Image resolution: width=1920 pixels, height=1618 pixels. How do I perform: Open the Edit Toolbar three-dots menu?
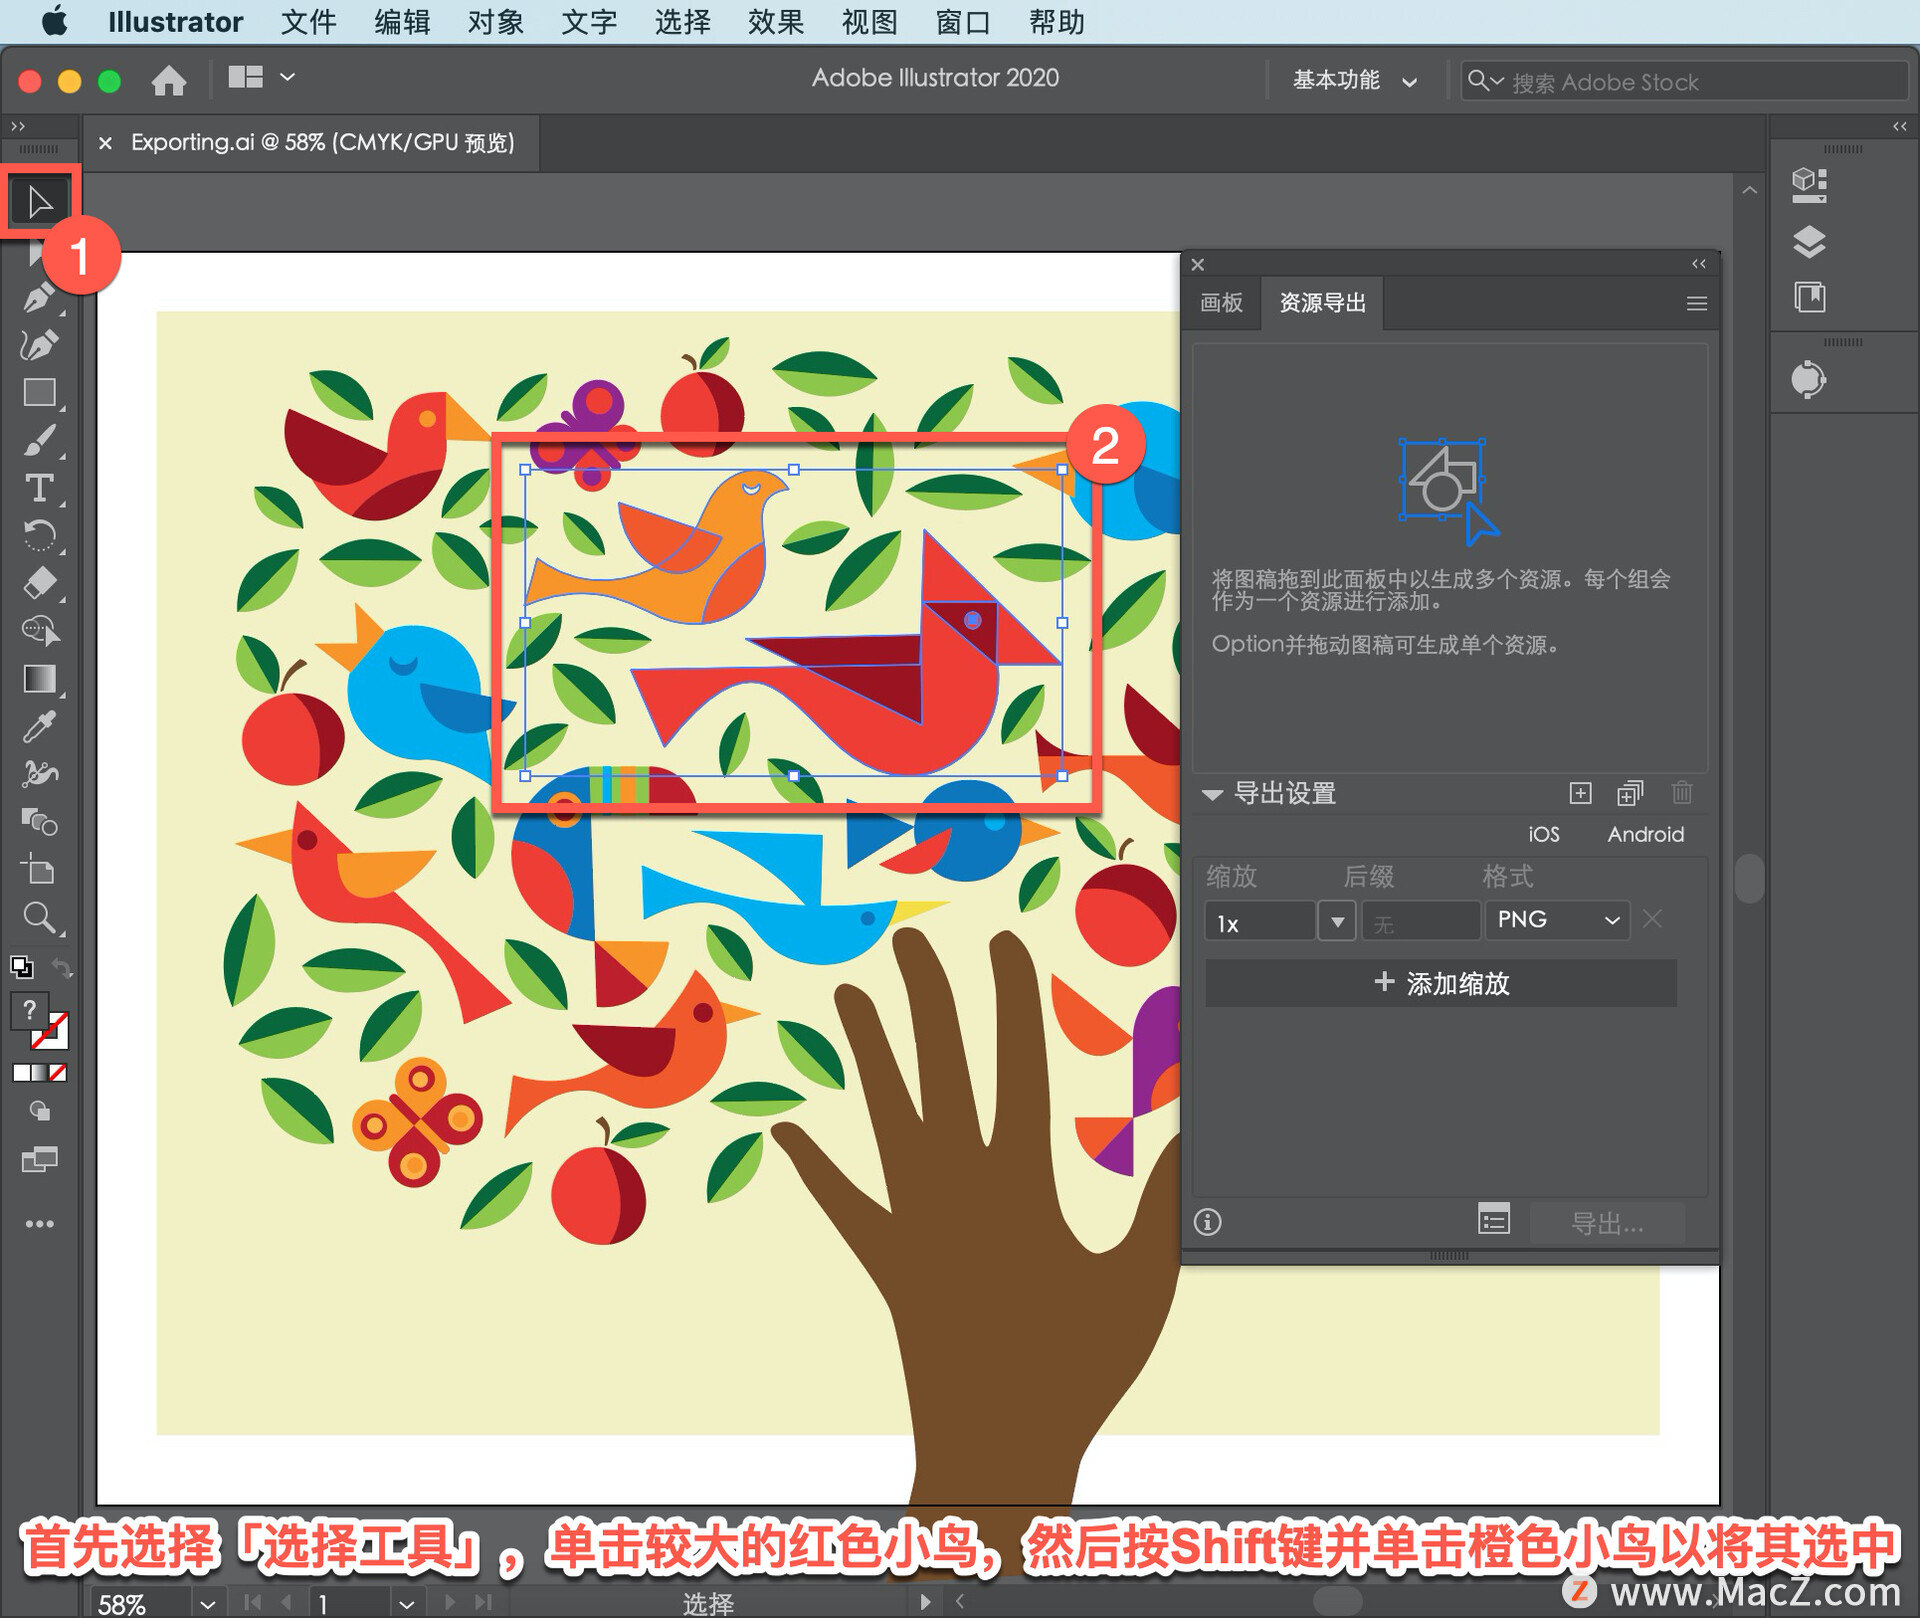point(40,1224)
